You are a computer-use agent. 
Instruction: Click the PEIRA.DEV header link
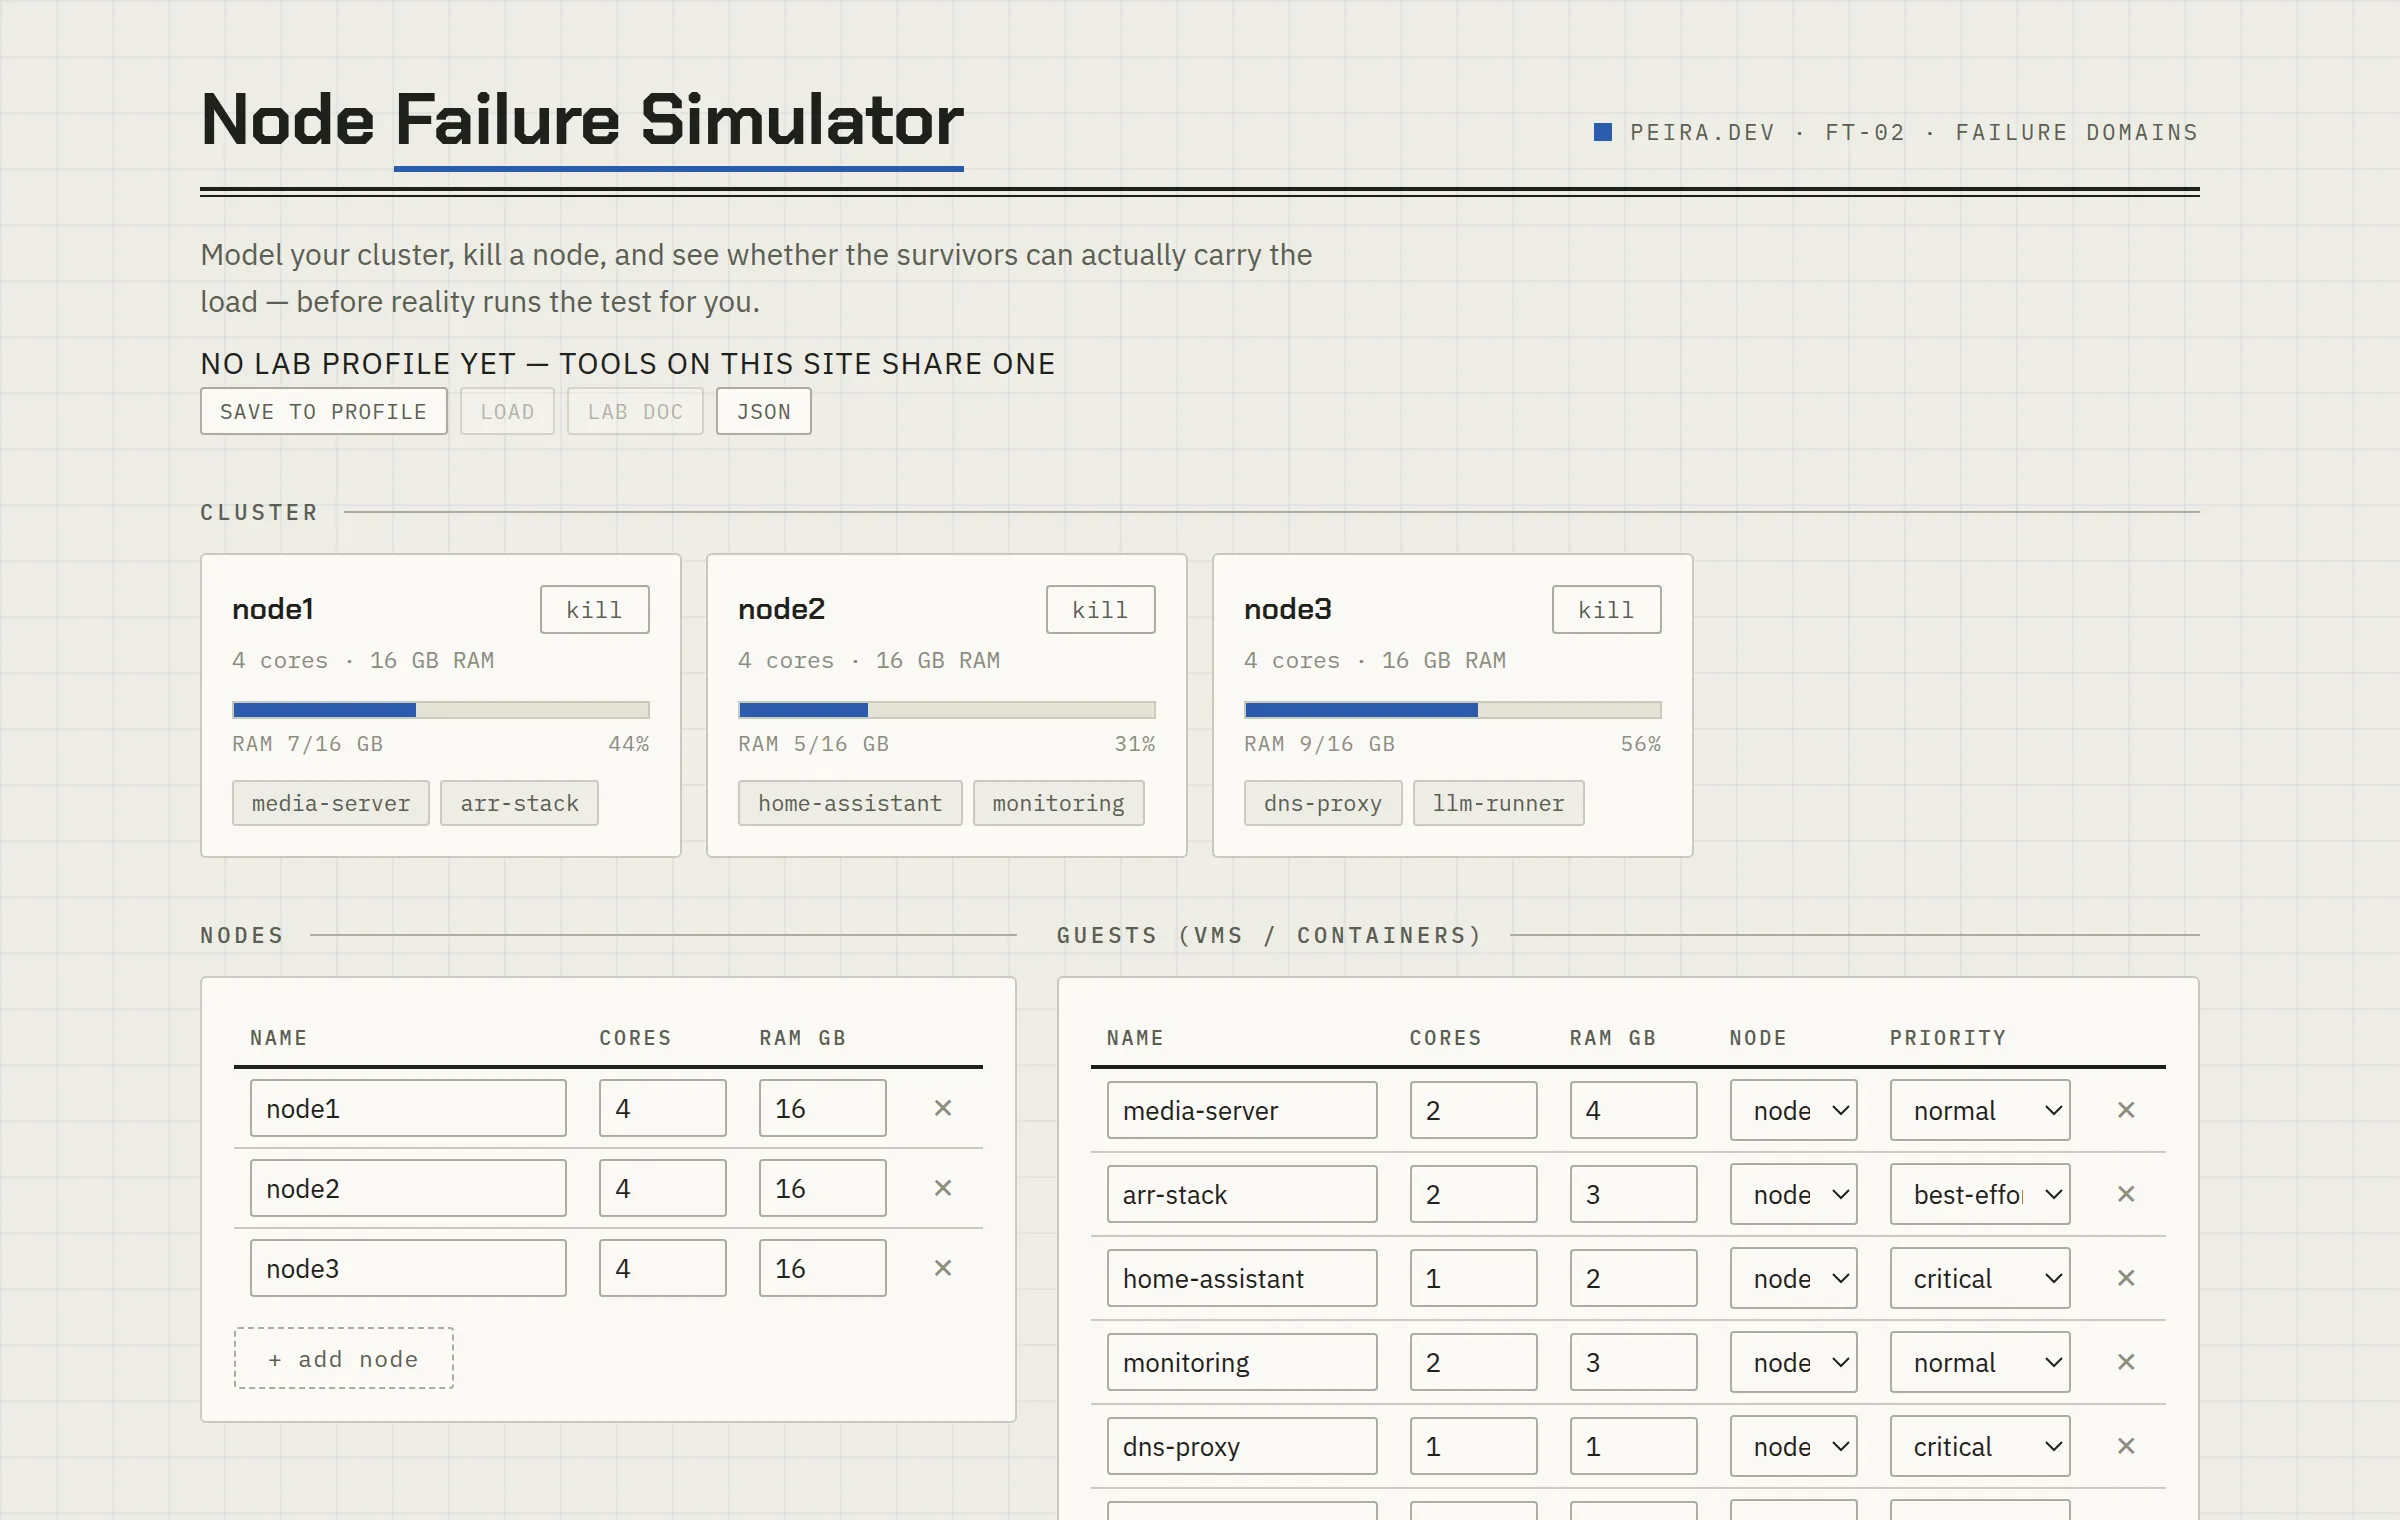[x=1702, y=132]
